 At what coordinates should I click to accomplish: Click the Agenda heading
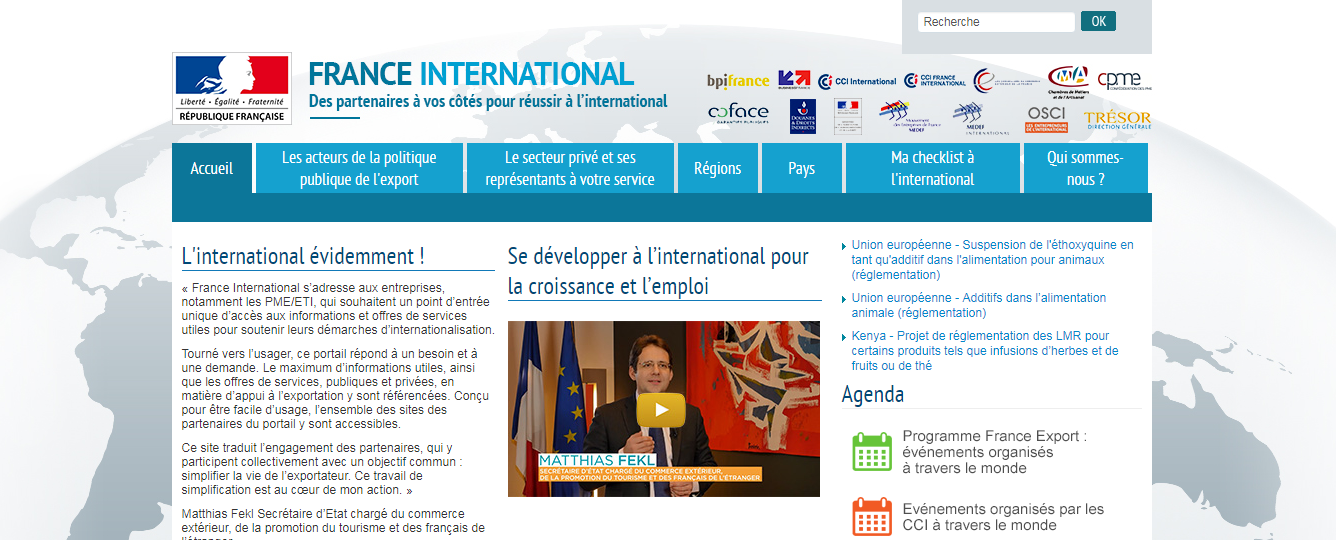point(873,394)
